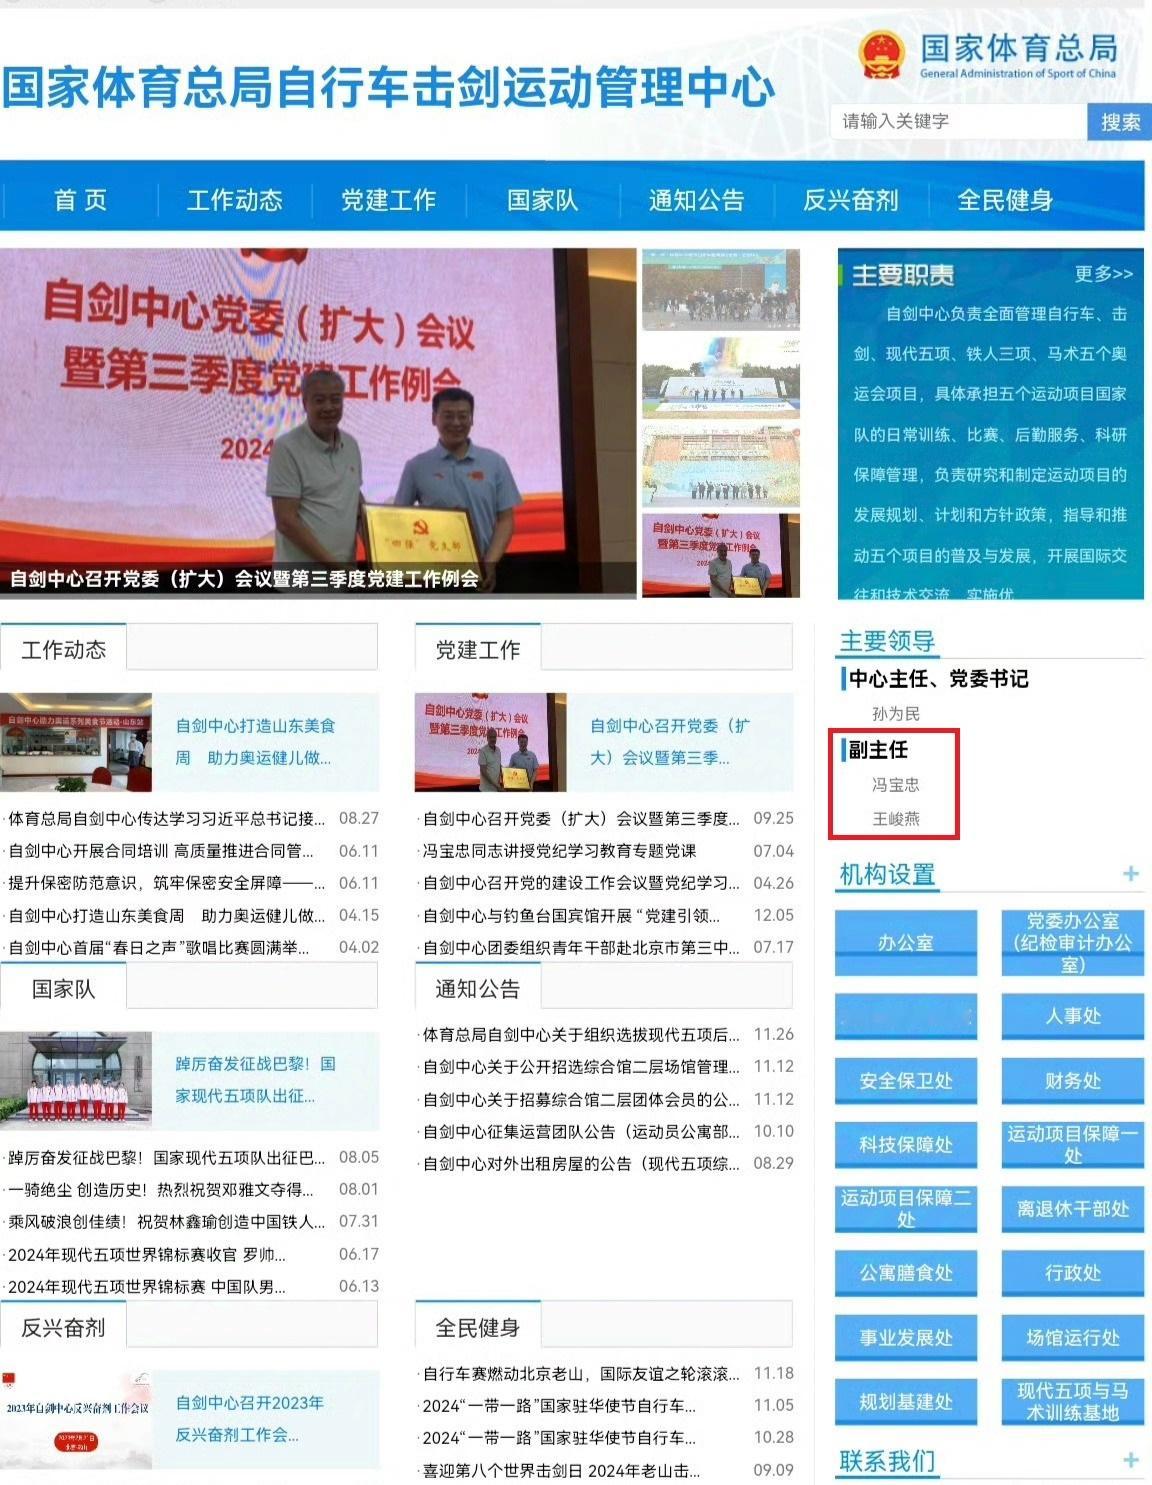Open notice 自剑中心关于公开招选综合馆二层场馆
The width and height of the screenshot is (1152, 1485).
[x=582, y=1067]
